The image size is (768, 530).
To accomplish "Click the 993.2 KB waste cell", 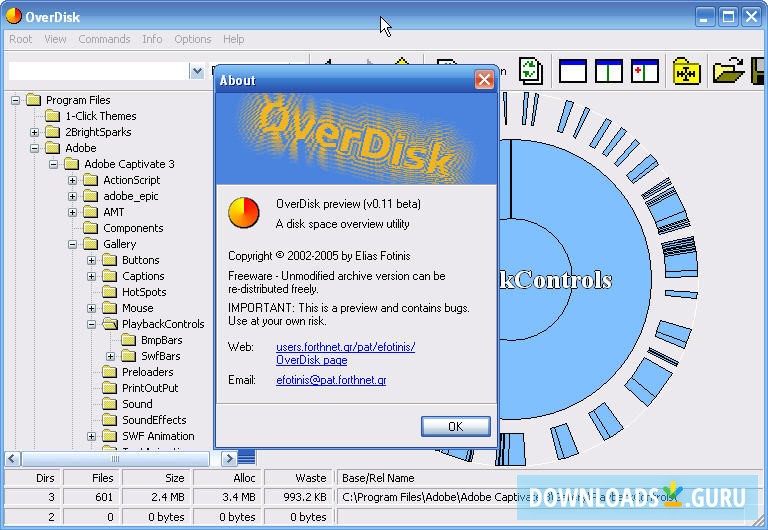I will (299, 497).
